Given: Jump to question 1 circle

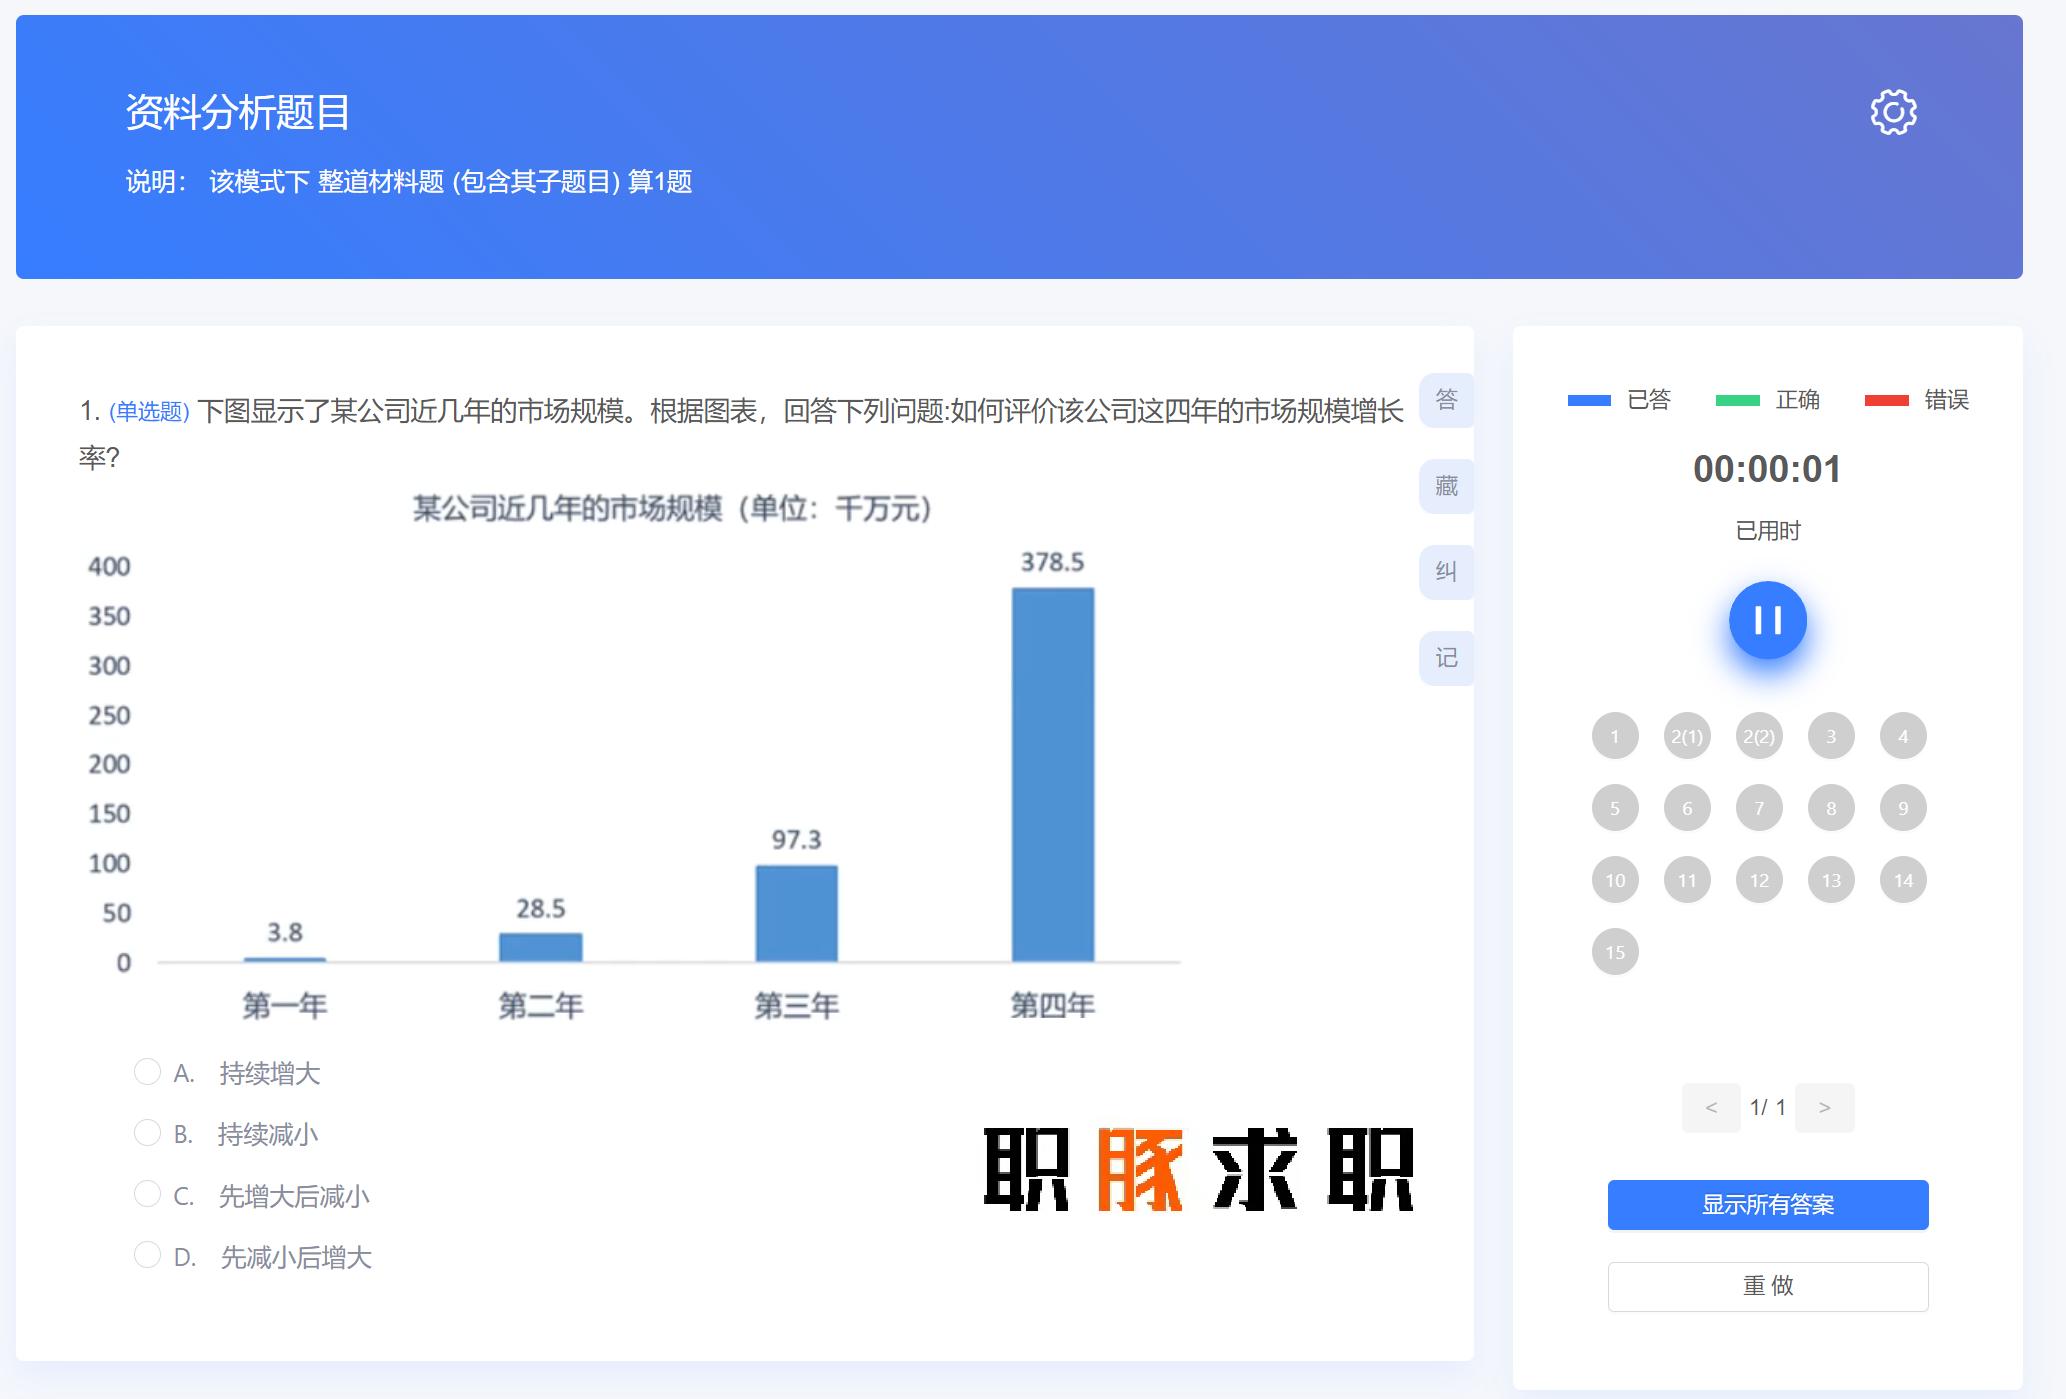Looking at the screenshot, I should [x=1615, y=736].
